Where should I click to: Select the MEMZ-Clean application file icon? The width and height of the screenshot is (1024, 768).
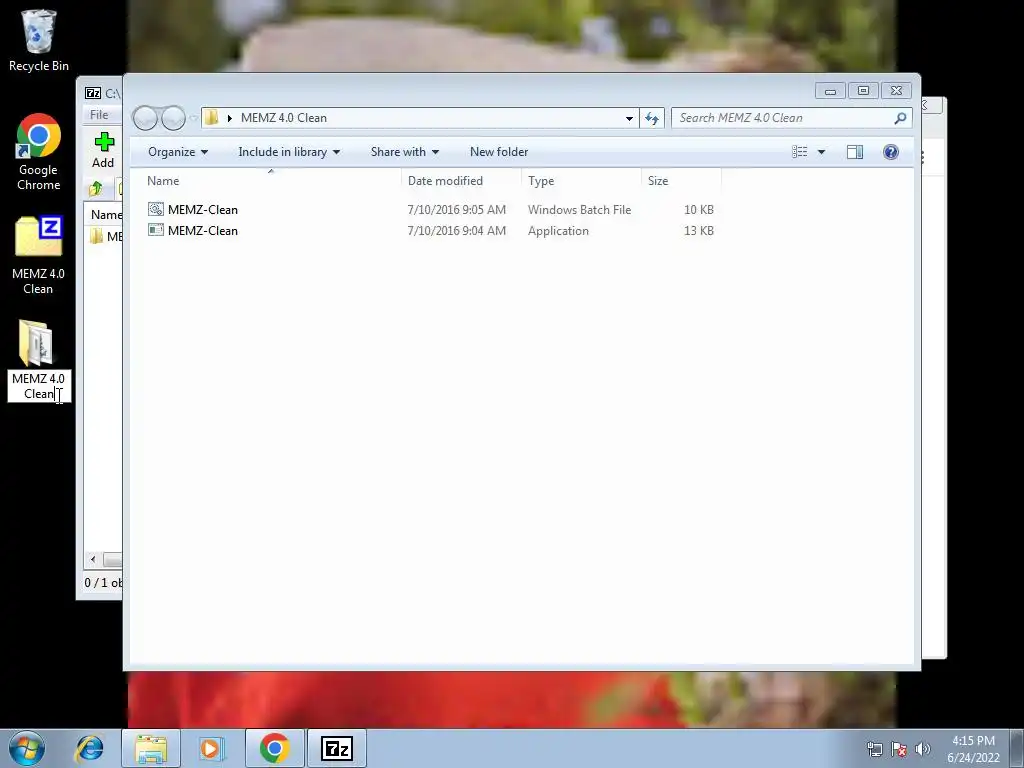tap(155, 230)
